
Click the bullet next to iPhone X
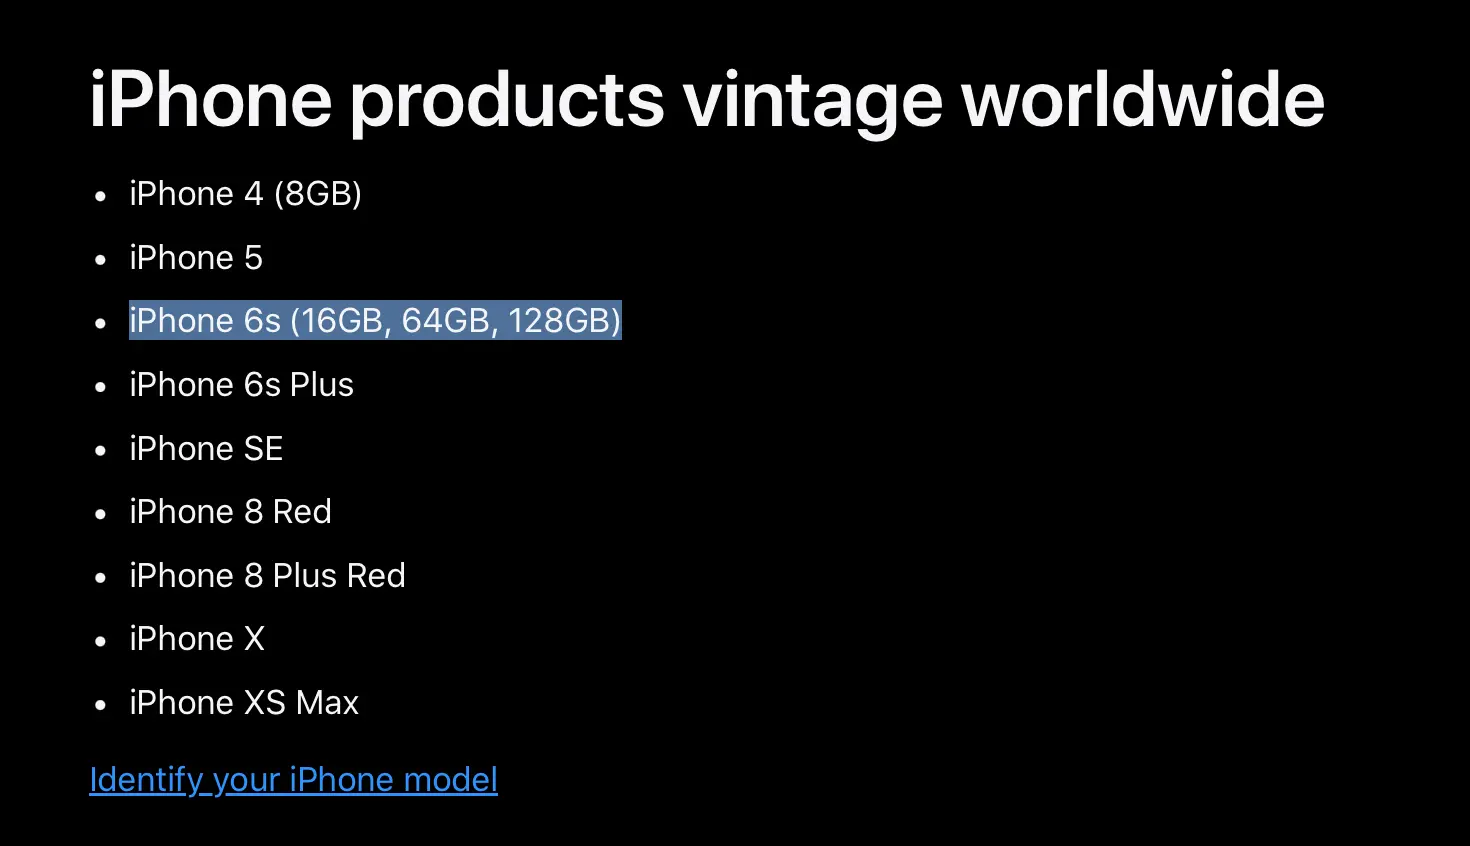point(100,641)
